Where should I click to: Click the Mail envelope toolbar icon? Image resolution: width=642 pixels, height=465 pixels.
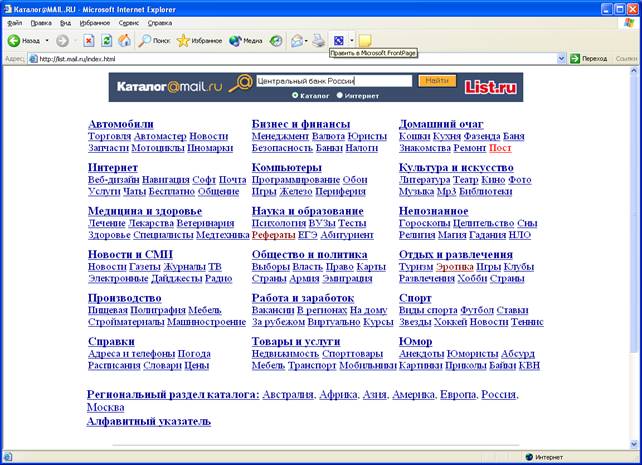pyautogui.click(x=296, y=41)
